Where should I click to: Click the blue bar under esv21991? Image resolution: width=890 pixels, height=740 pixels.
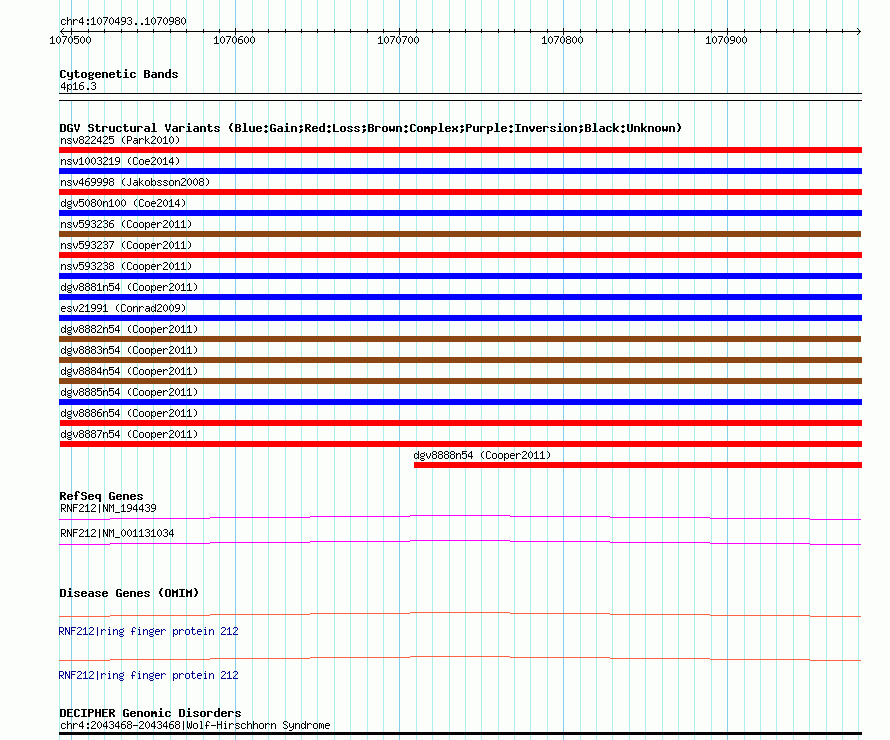[x=460, y=318]
